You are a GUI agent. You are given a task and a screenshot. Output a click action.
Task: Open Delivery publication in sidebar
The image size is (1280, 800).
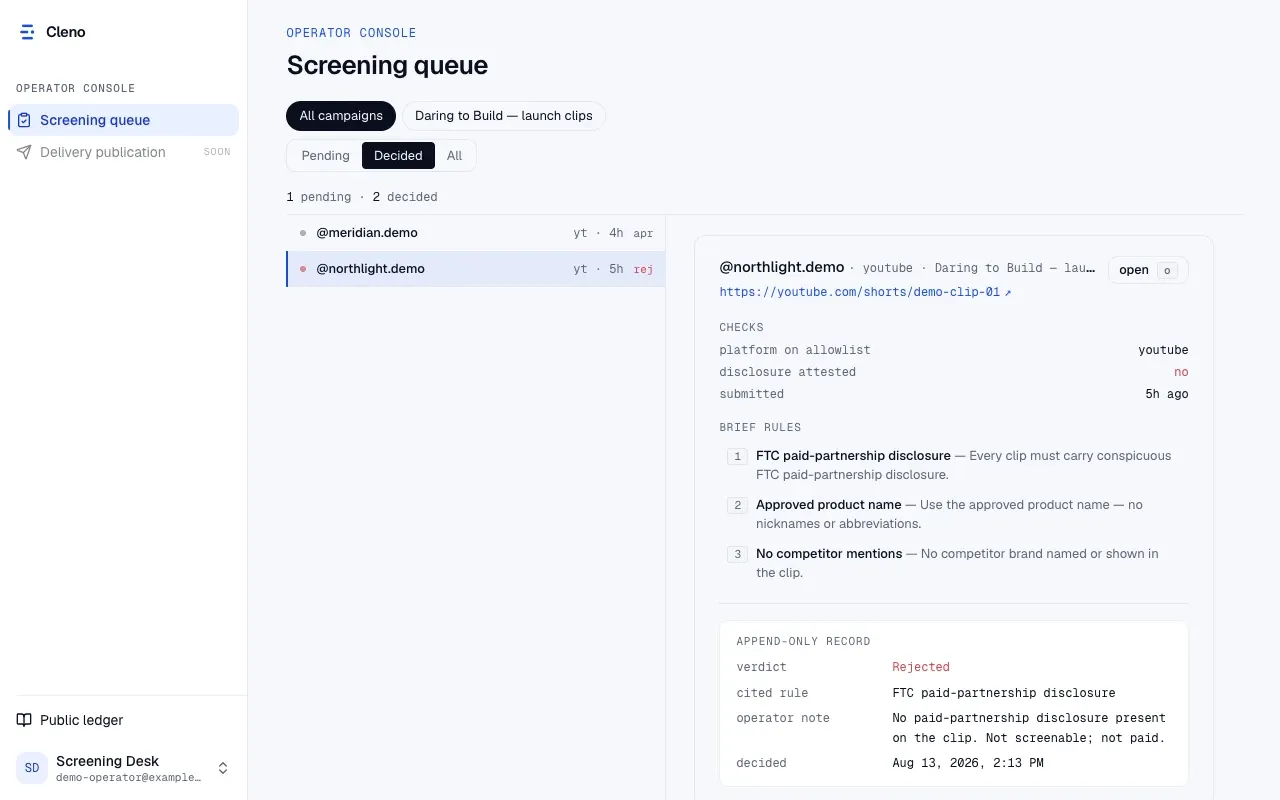coord(123,152)
